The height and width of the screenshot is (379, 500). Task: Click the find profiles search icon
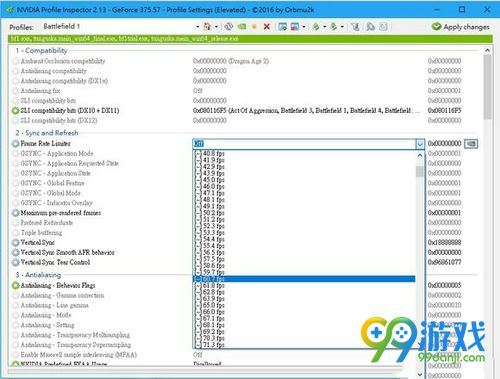pyautogui.click(x=370, y=26)
